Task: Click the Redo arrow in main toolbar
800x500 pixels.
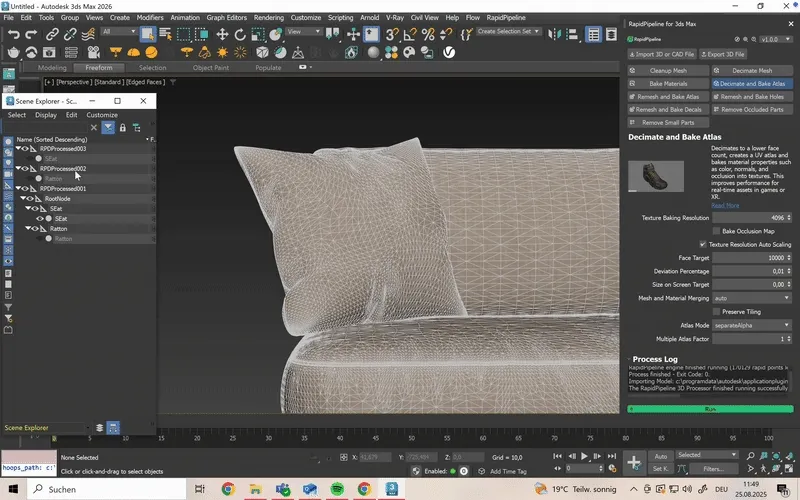Action: 31,34
